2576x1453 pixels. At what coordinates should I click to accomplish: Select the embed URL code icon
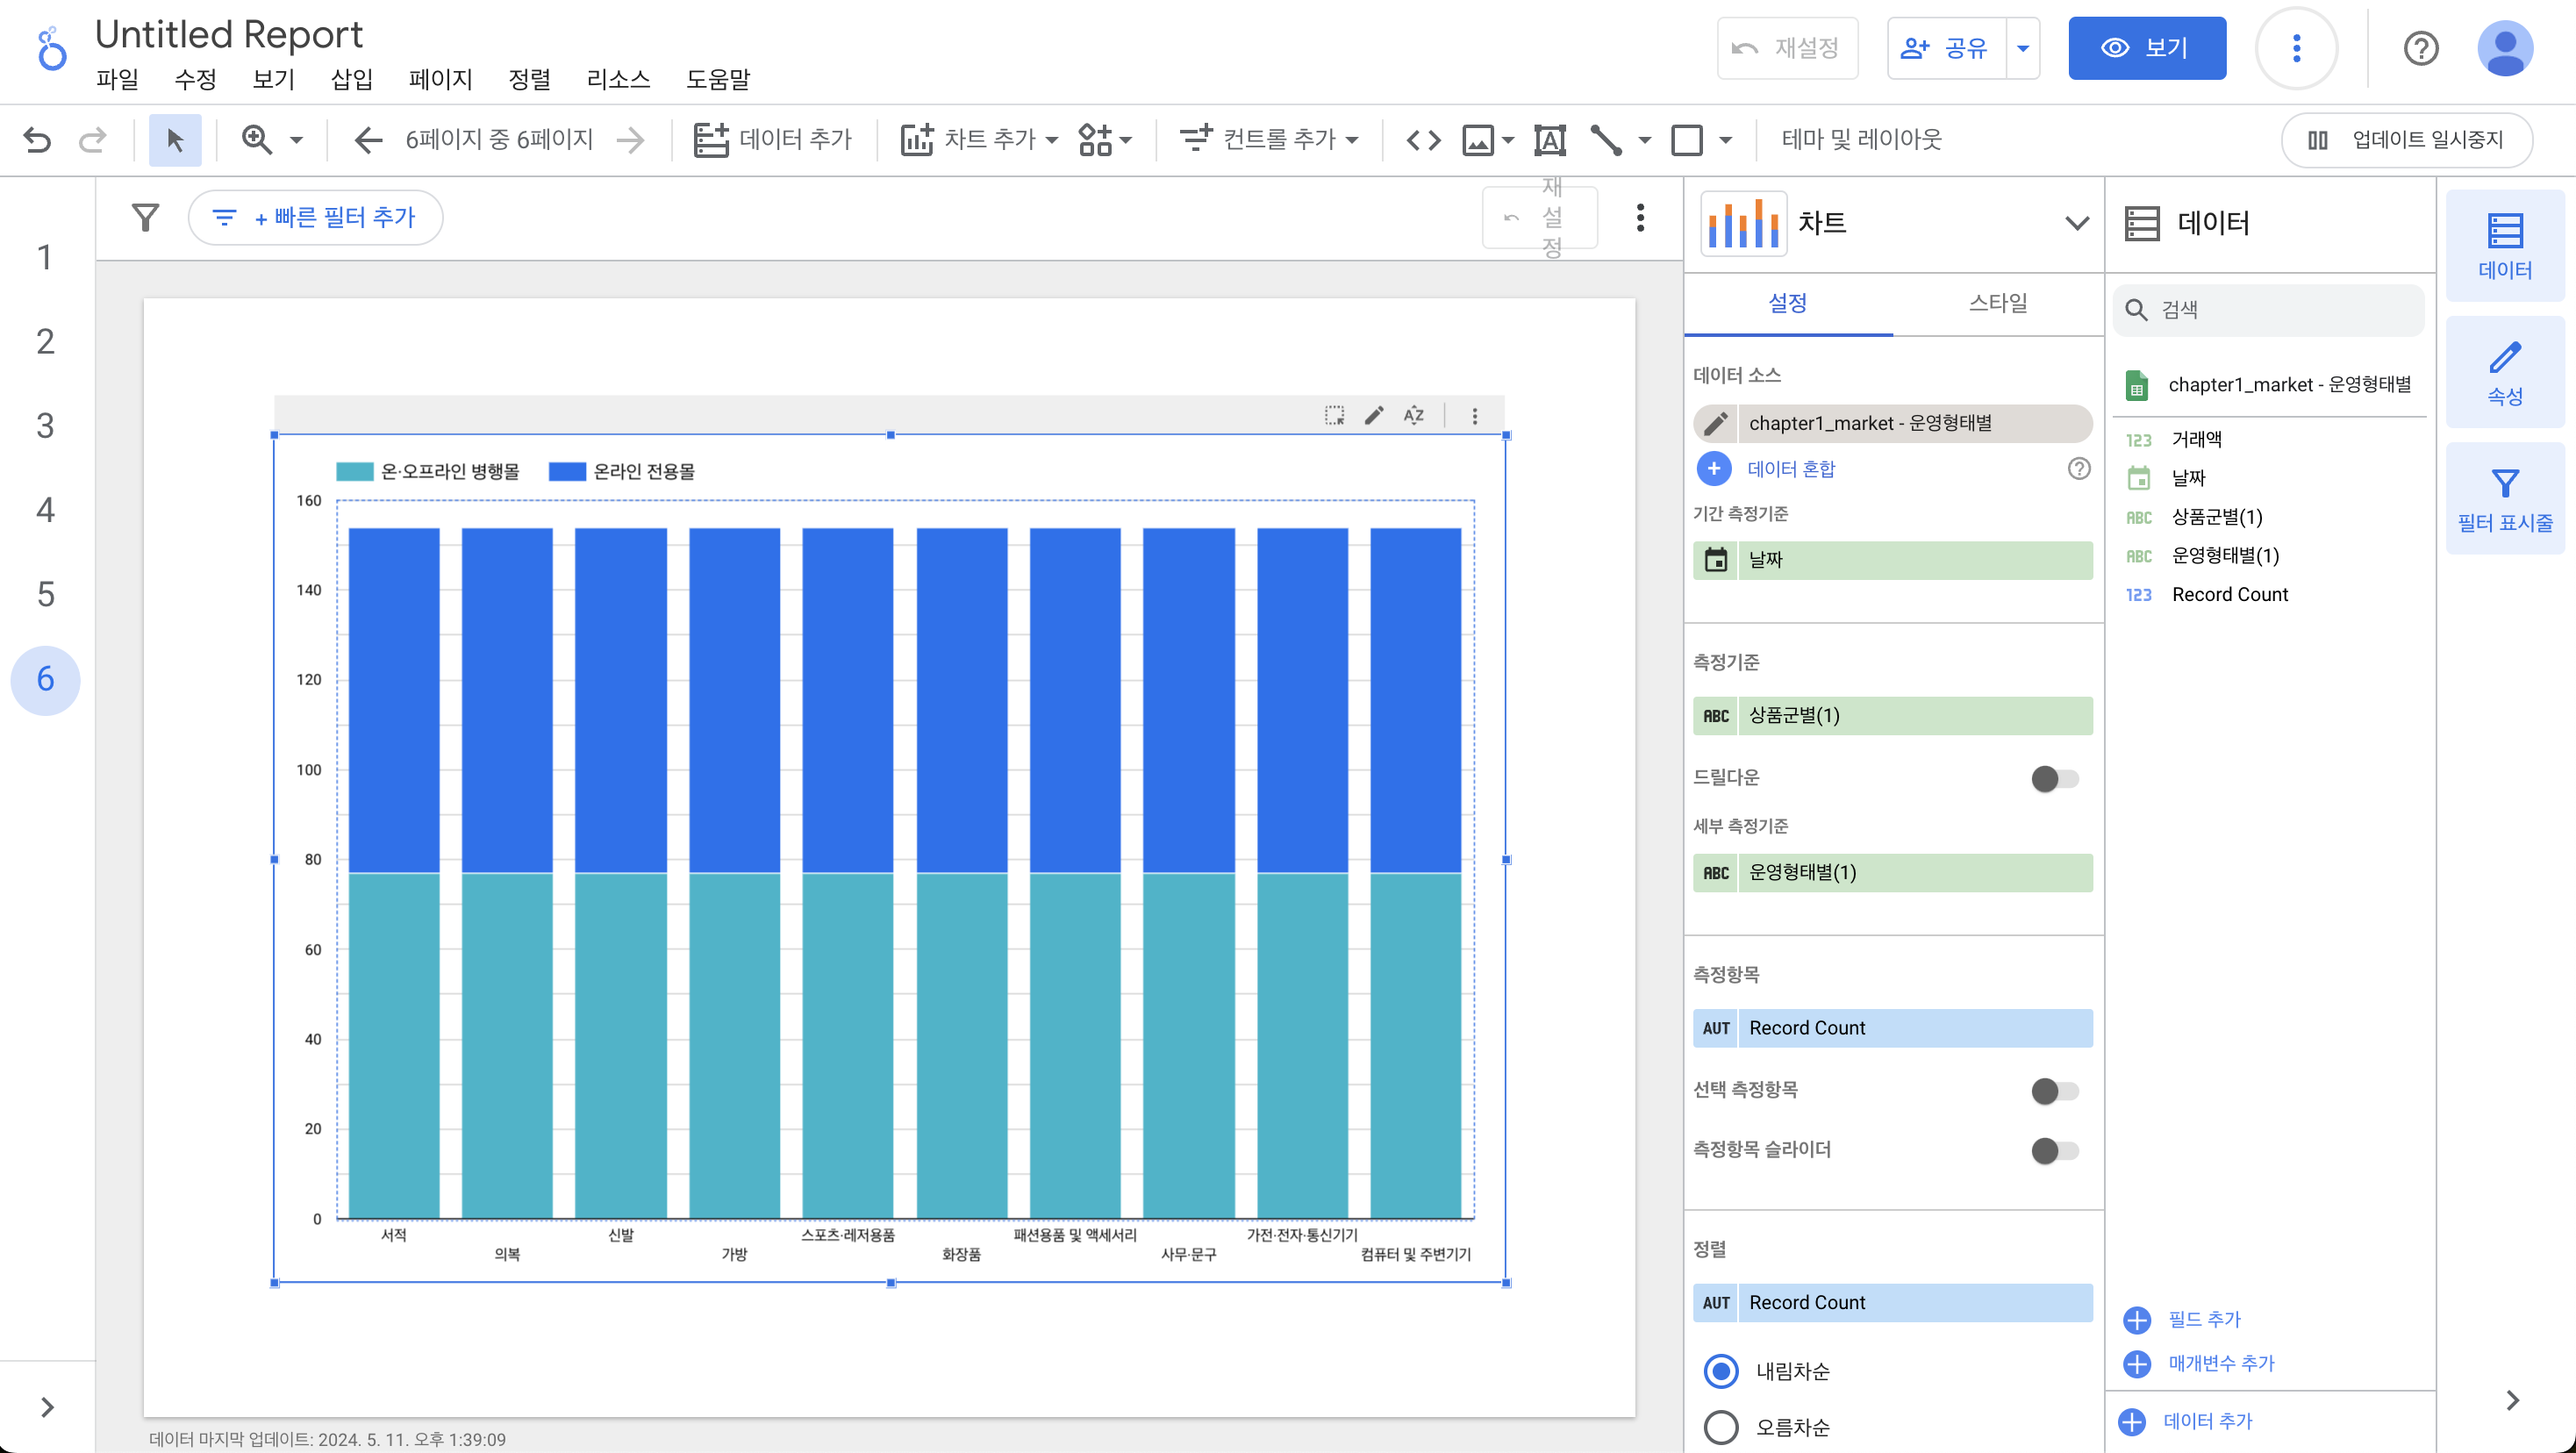click(1423, 140)
